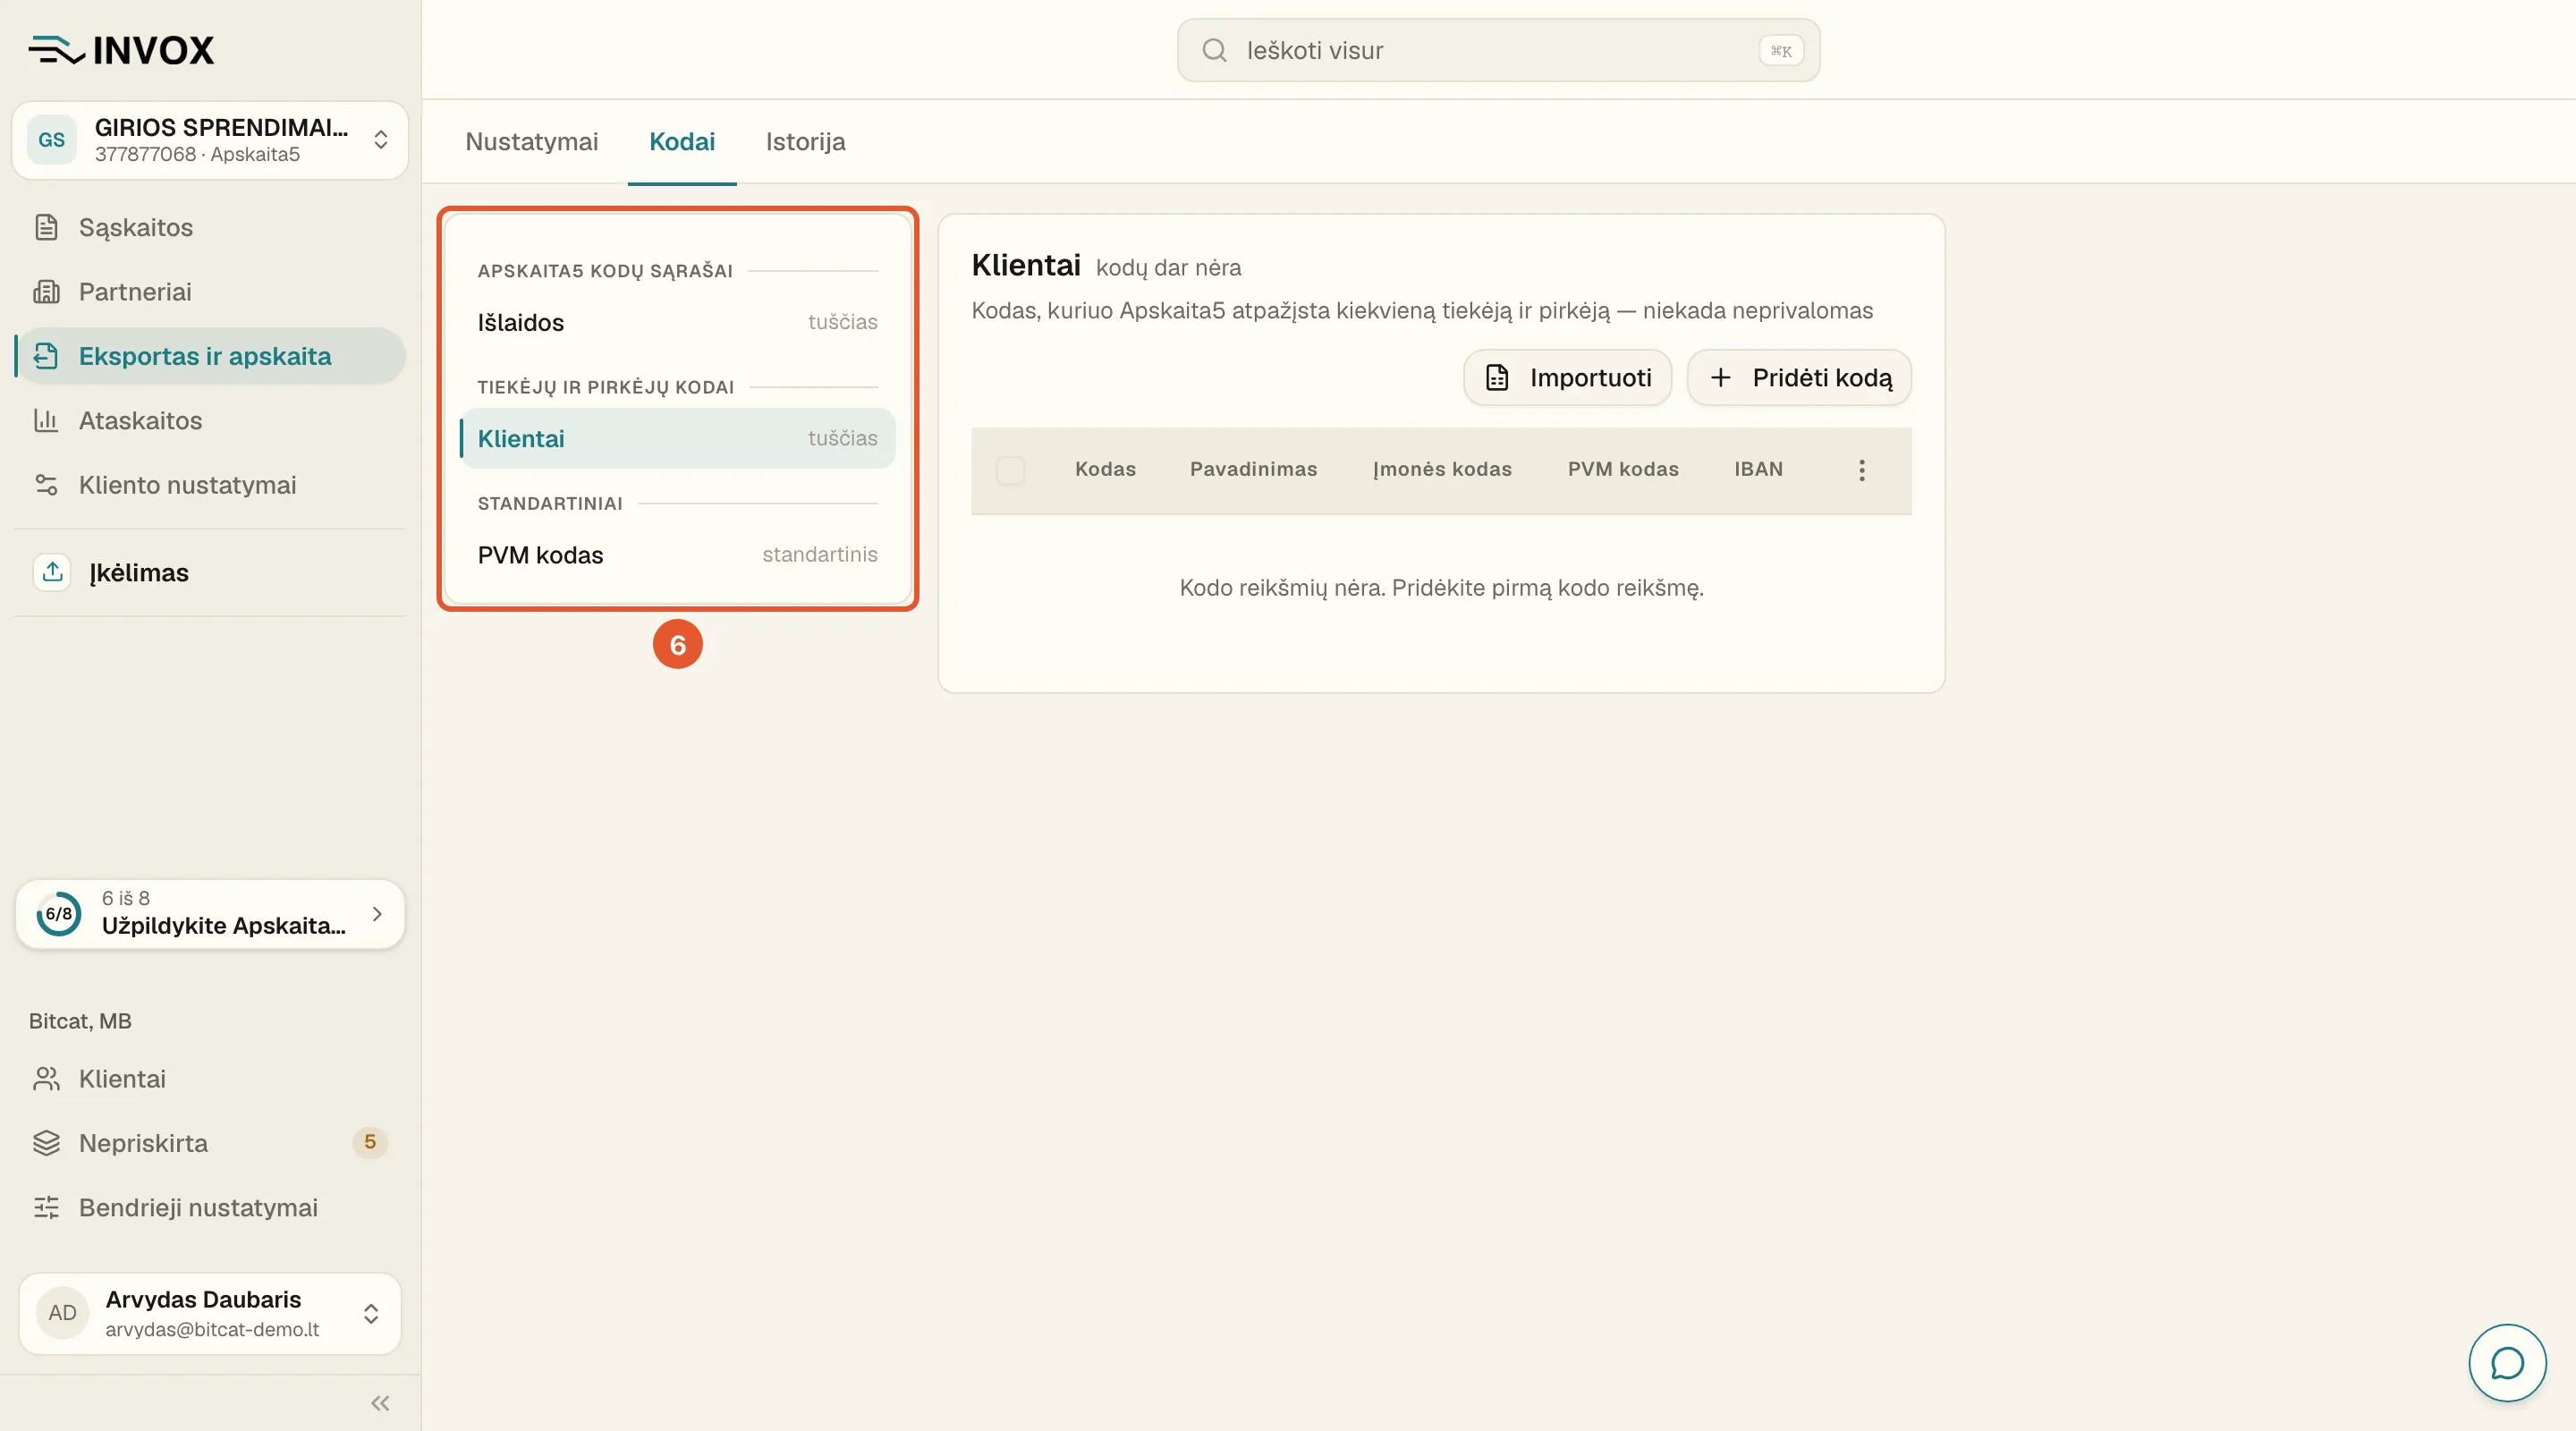Viewport: 2576px width, 1431px height.
Task: Open Užpildykite Apskaita onboarding chevron
Action: pyautogui.click(x=377, y=914)
